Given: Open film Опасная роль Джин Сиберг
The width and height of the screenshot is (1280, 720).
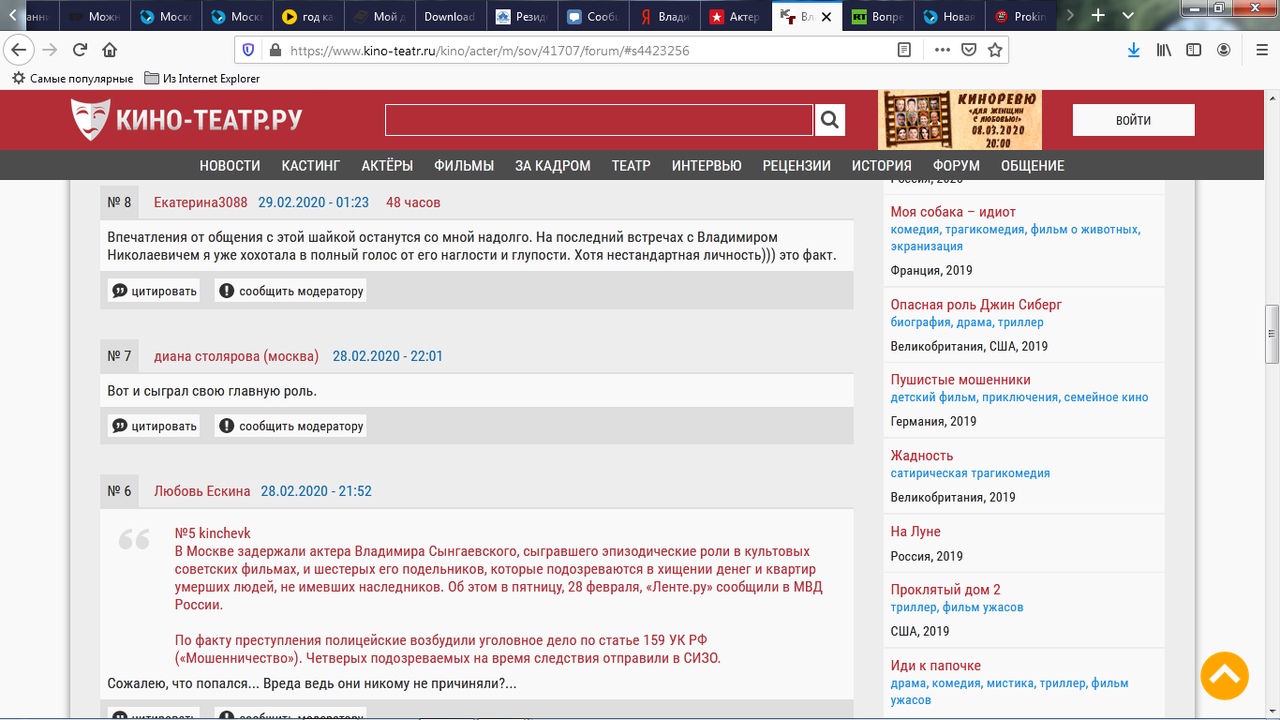Looking at the screenshot, I should 976,304.
